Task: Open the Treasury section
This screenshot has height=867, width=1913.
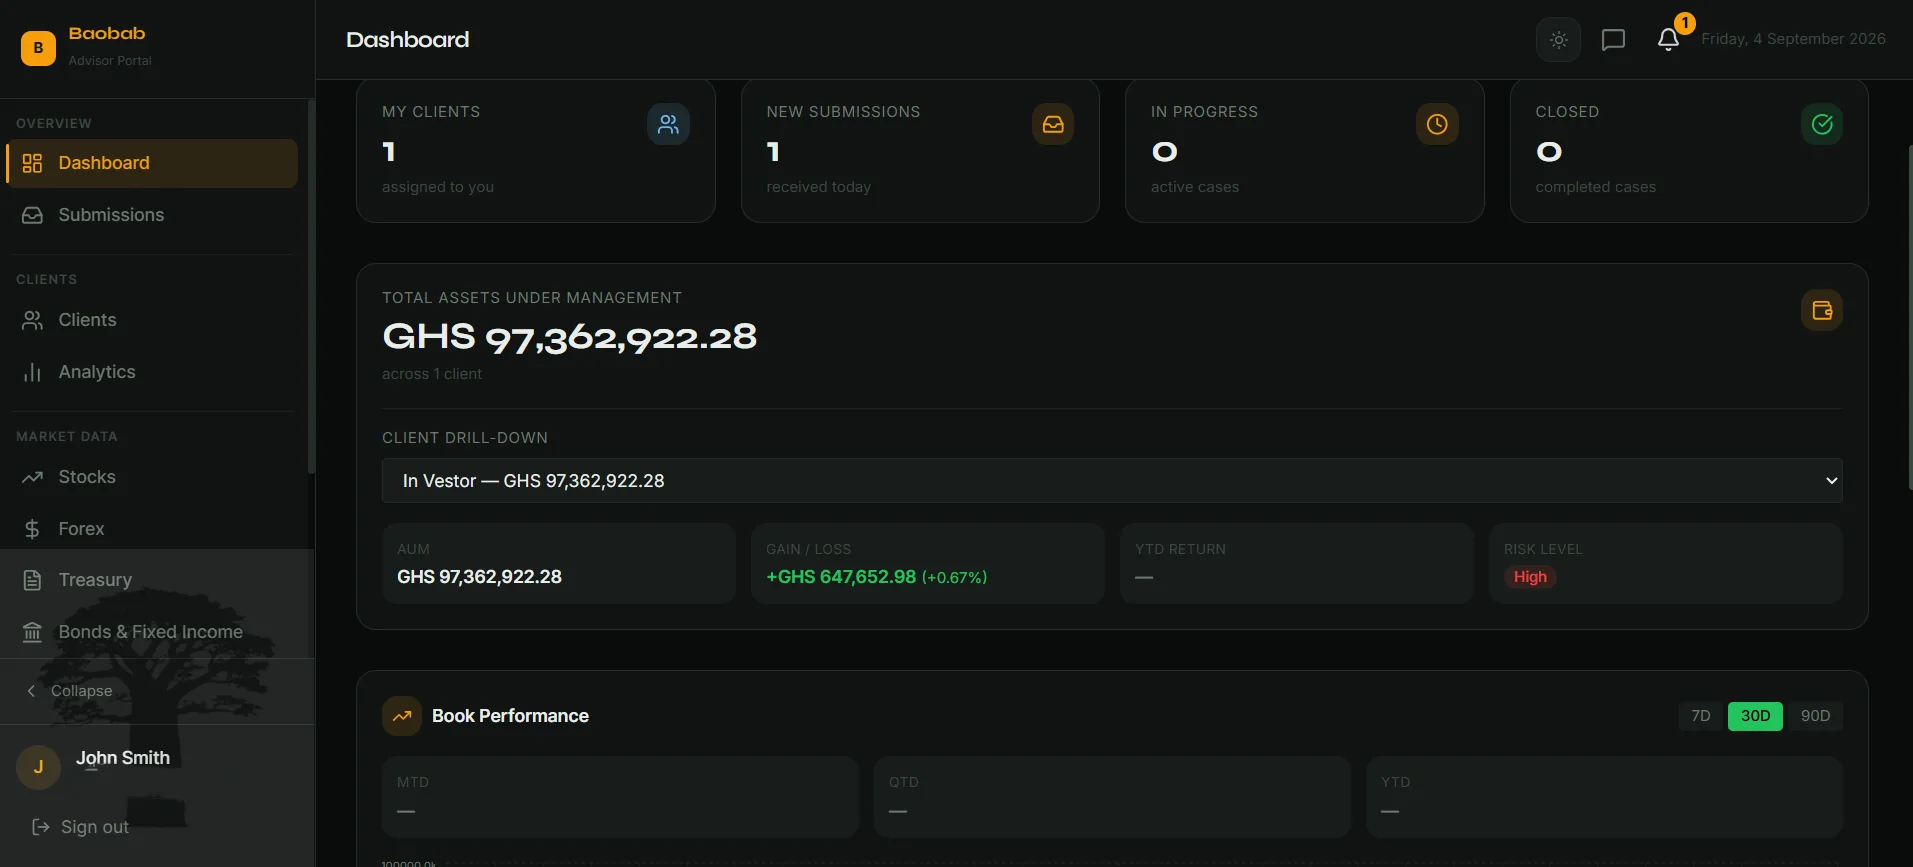Action: pyautogui.click(x=152, y=580)
